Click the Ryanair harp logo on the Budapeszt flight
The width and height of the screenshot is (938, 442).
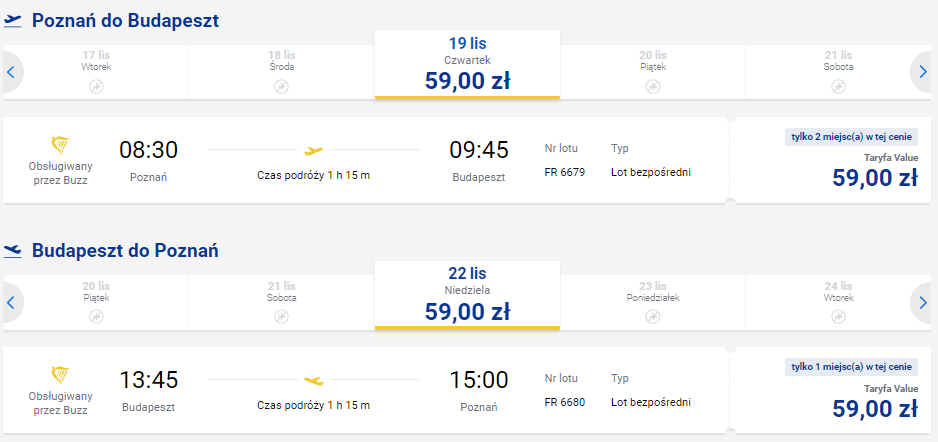click(60, 376)
